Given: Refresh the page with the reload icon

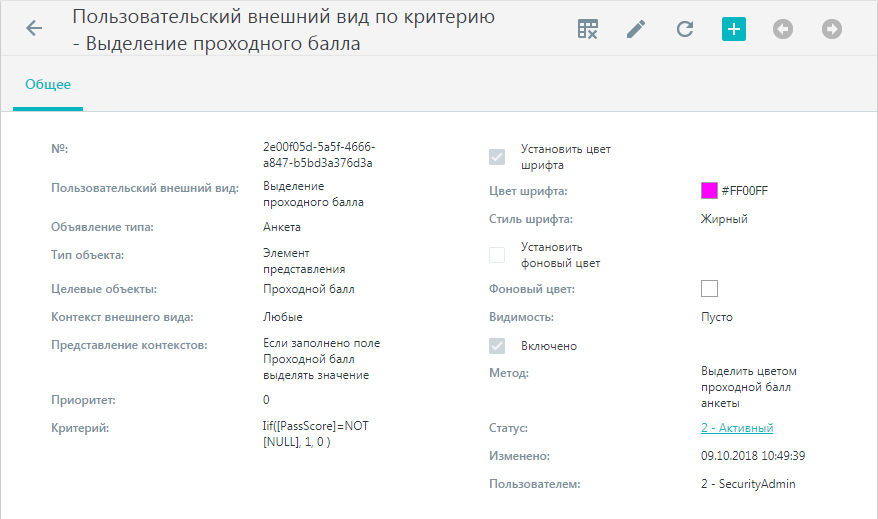Looking at the screenshot, I should pyautogui.click(x=685, y=29).
